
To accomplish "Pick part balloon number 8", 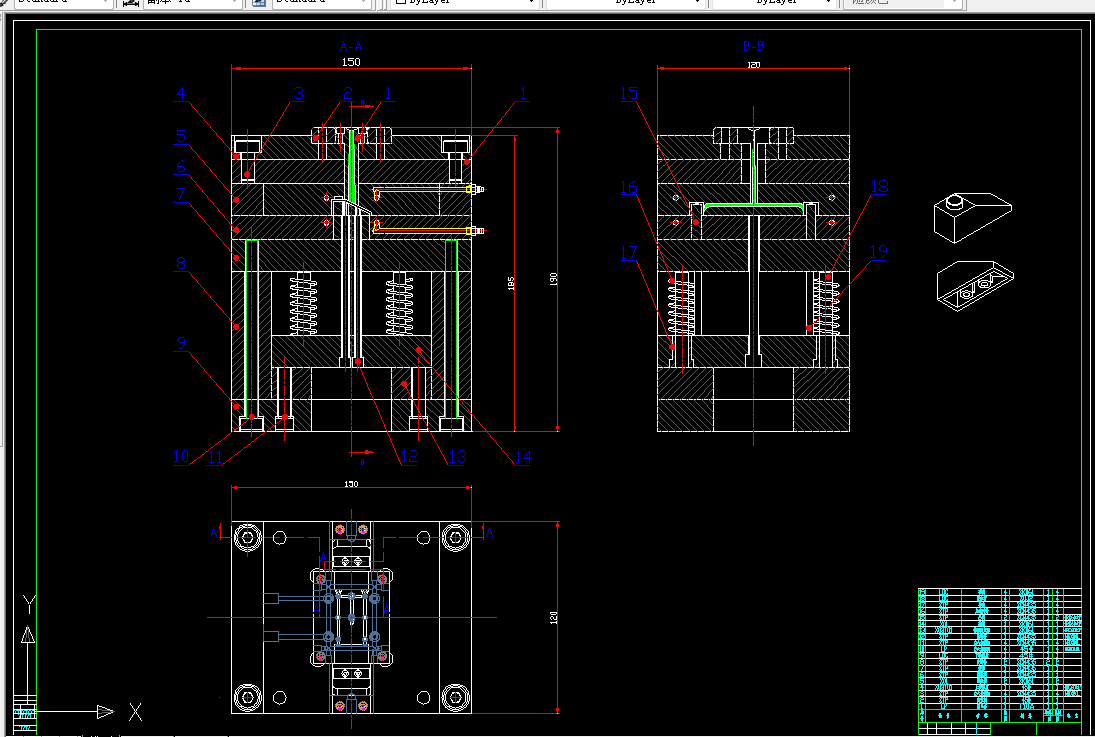I will click(x=180, y=263).
